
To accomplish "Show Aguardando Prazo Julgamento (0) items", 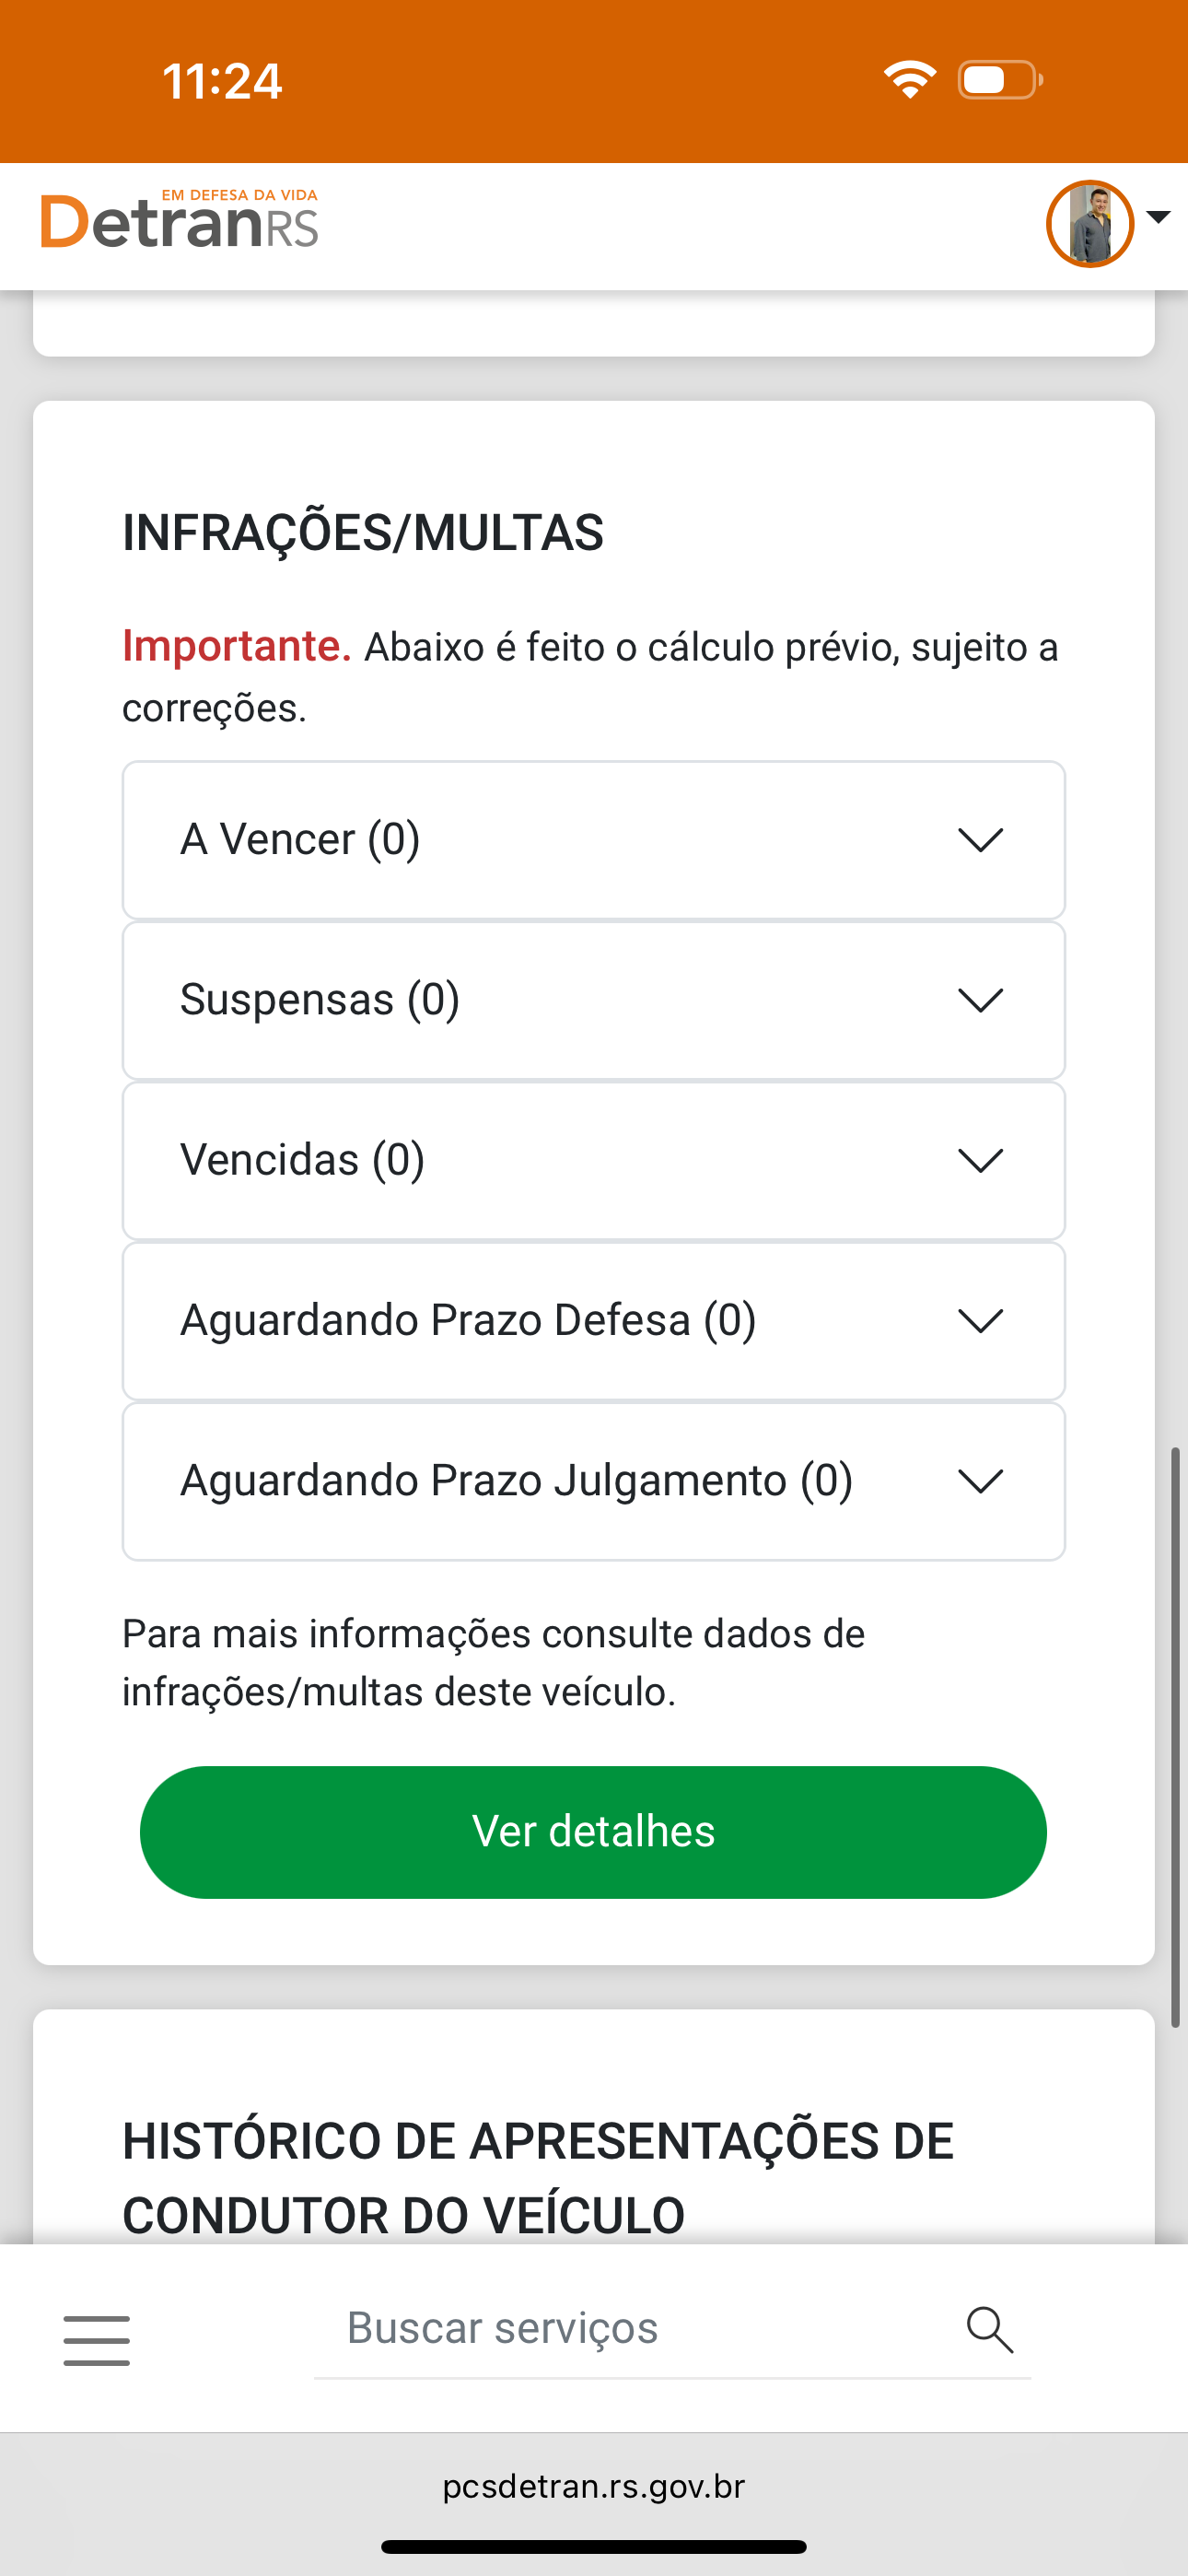I will click(593, 1481).
